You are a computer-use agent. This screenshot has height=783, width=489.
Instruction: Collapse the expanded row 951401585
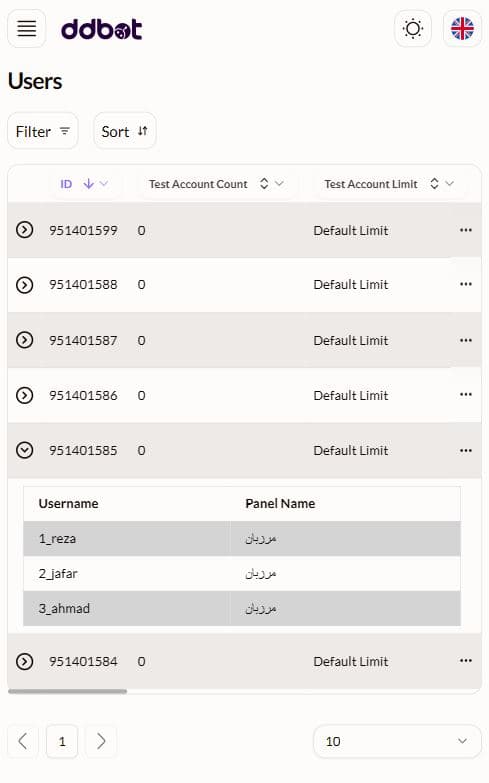[24, 450]
